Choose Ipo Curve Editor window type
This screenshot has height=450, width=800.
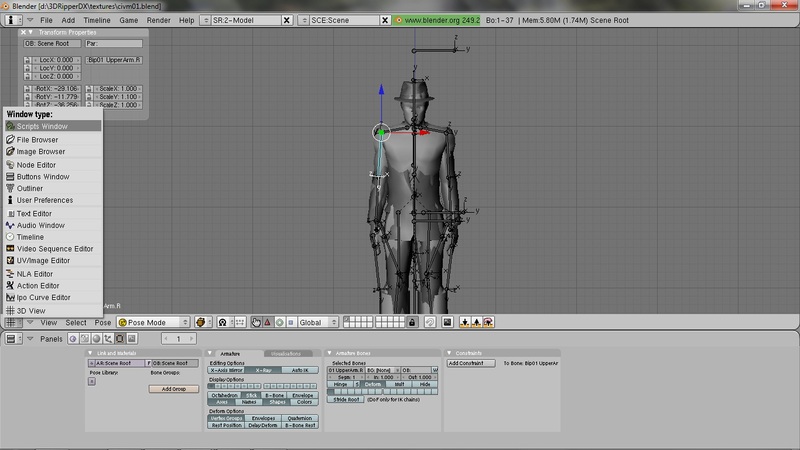[53, 297]
